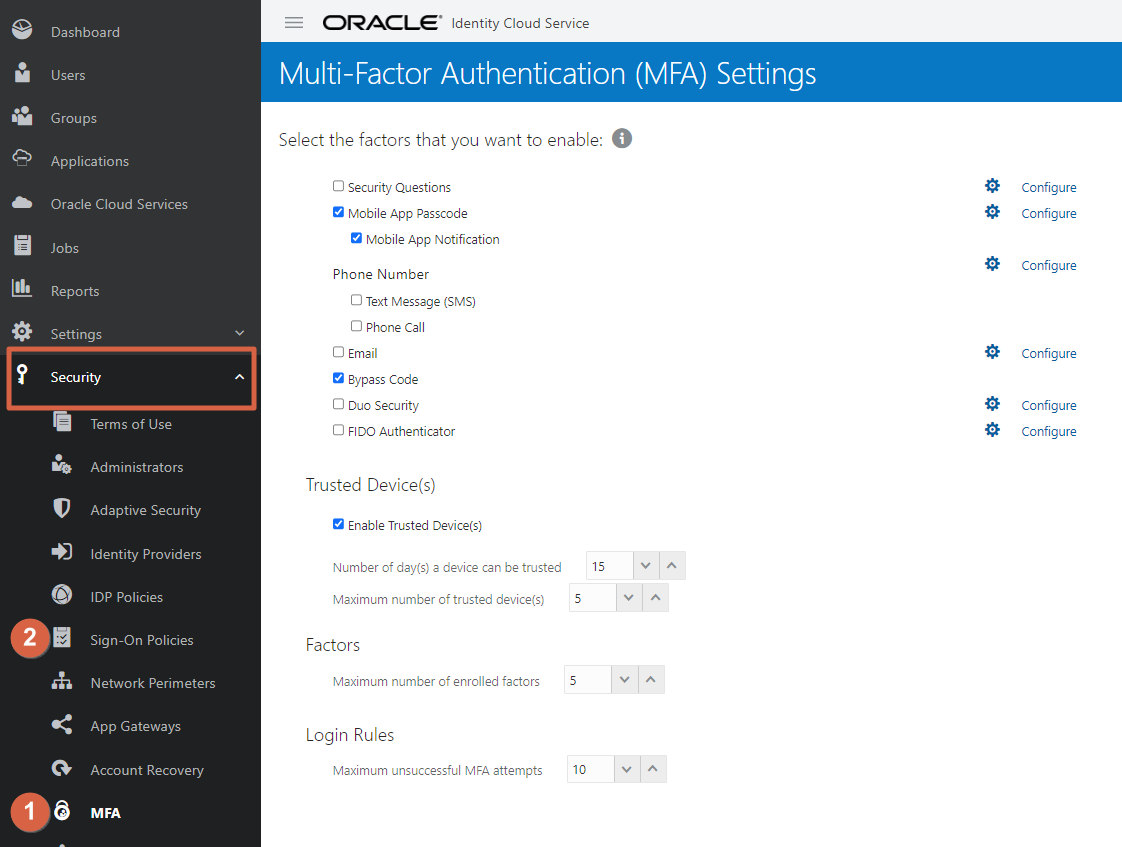
Task: Click Configure link for Mobile App Passcode
Action: click(x=1048, y=213)
